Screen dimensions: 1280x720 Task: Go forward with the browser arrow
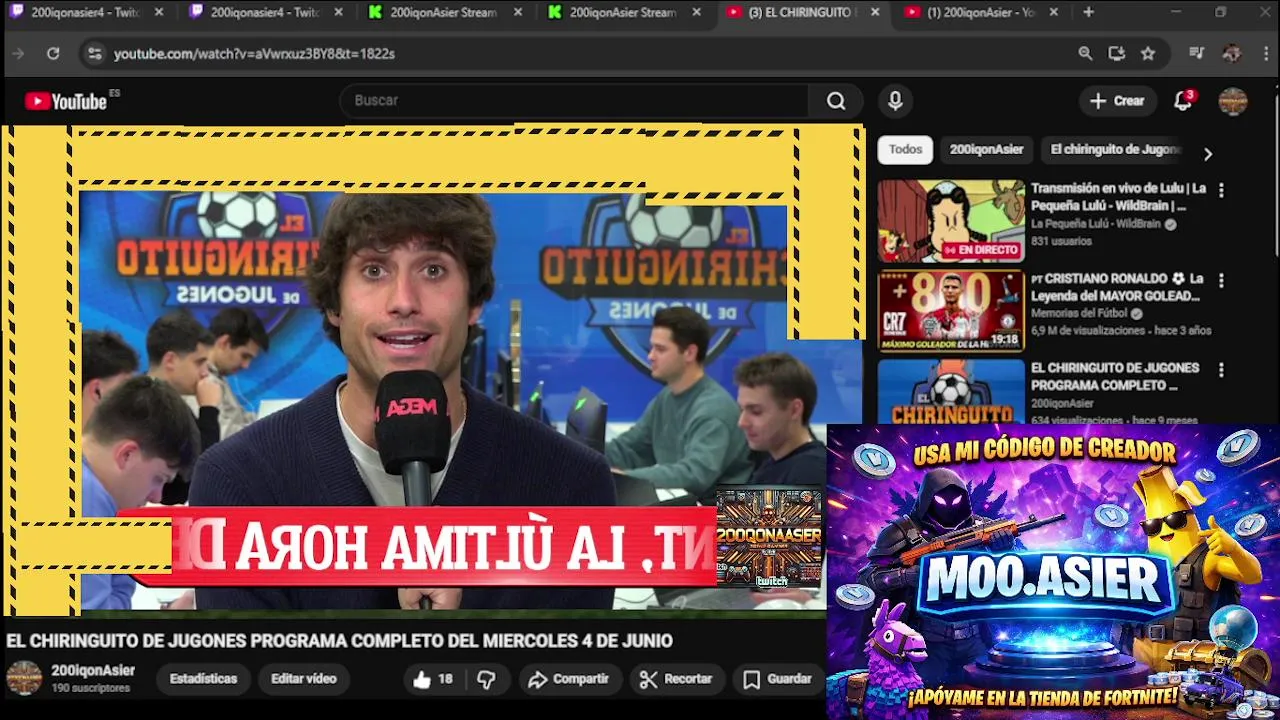point(18,54)
